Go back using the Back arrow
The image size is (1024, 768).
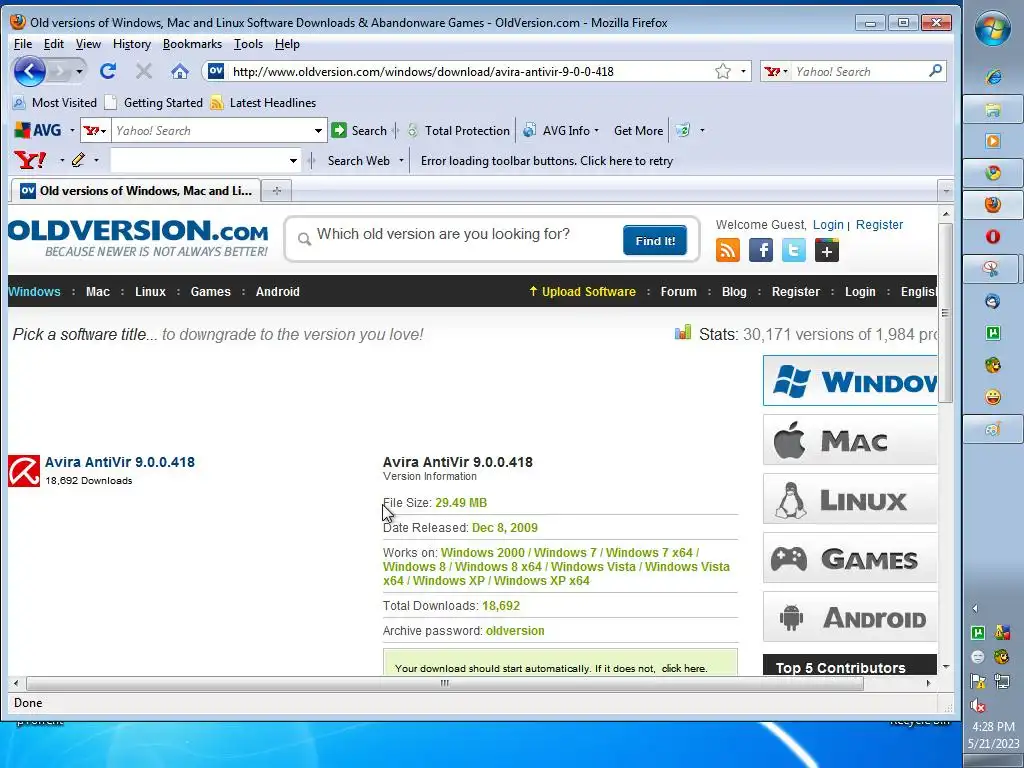coord(29,71)
